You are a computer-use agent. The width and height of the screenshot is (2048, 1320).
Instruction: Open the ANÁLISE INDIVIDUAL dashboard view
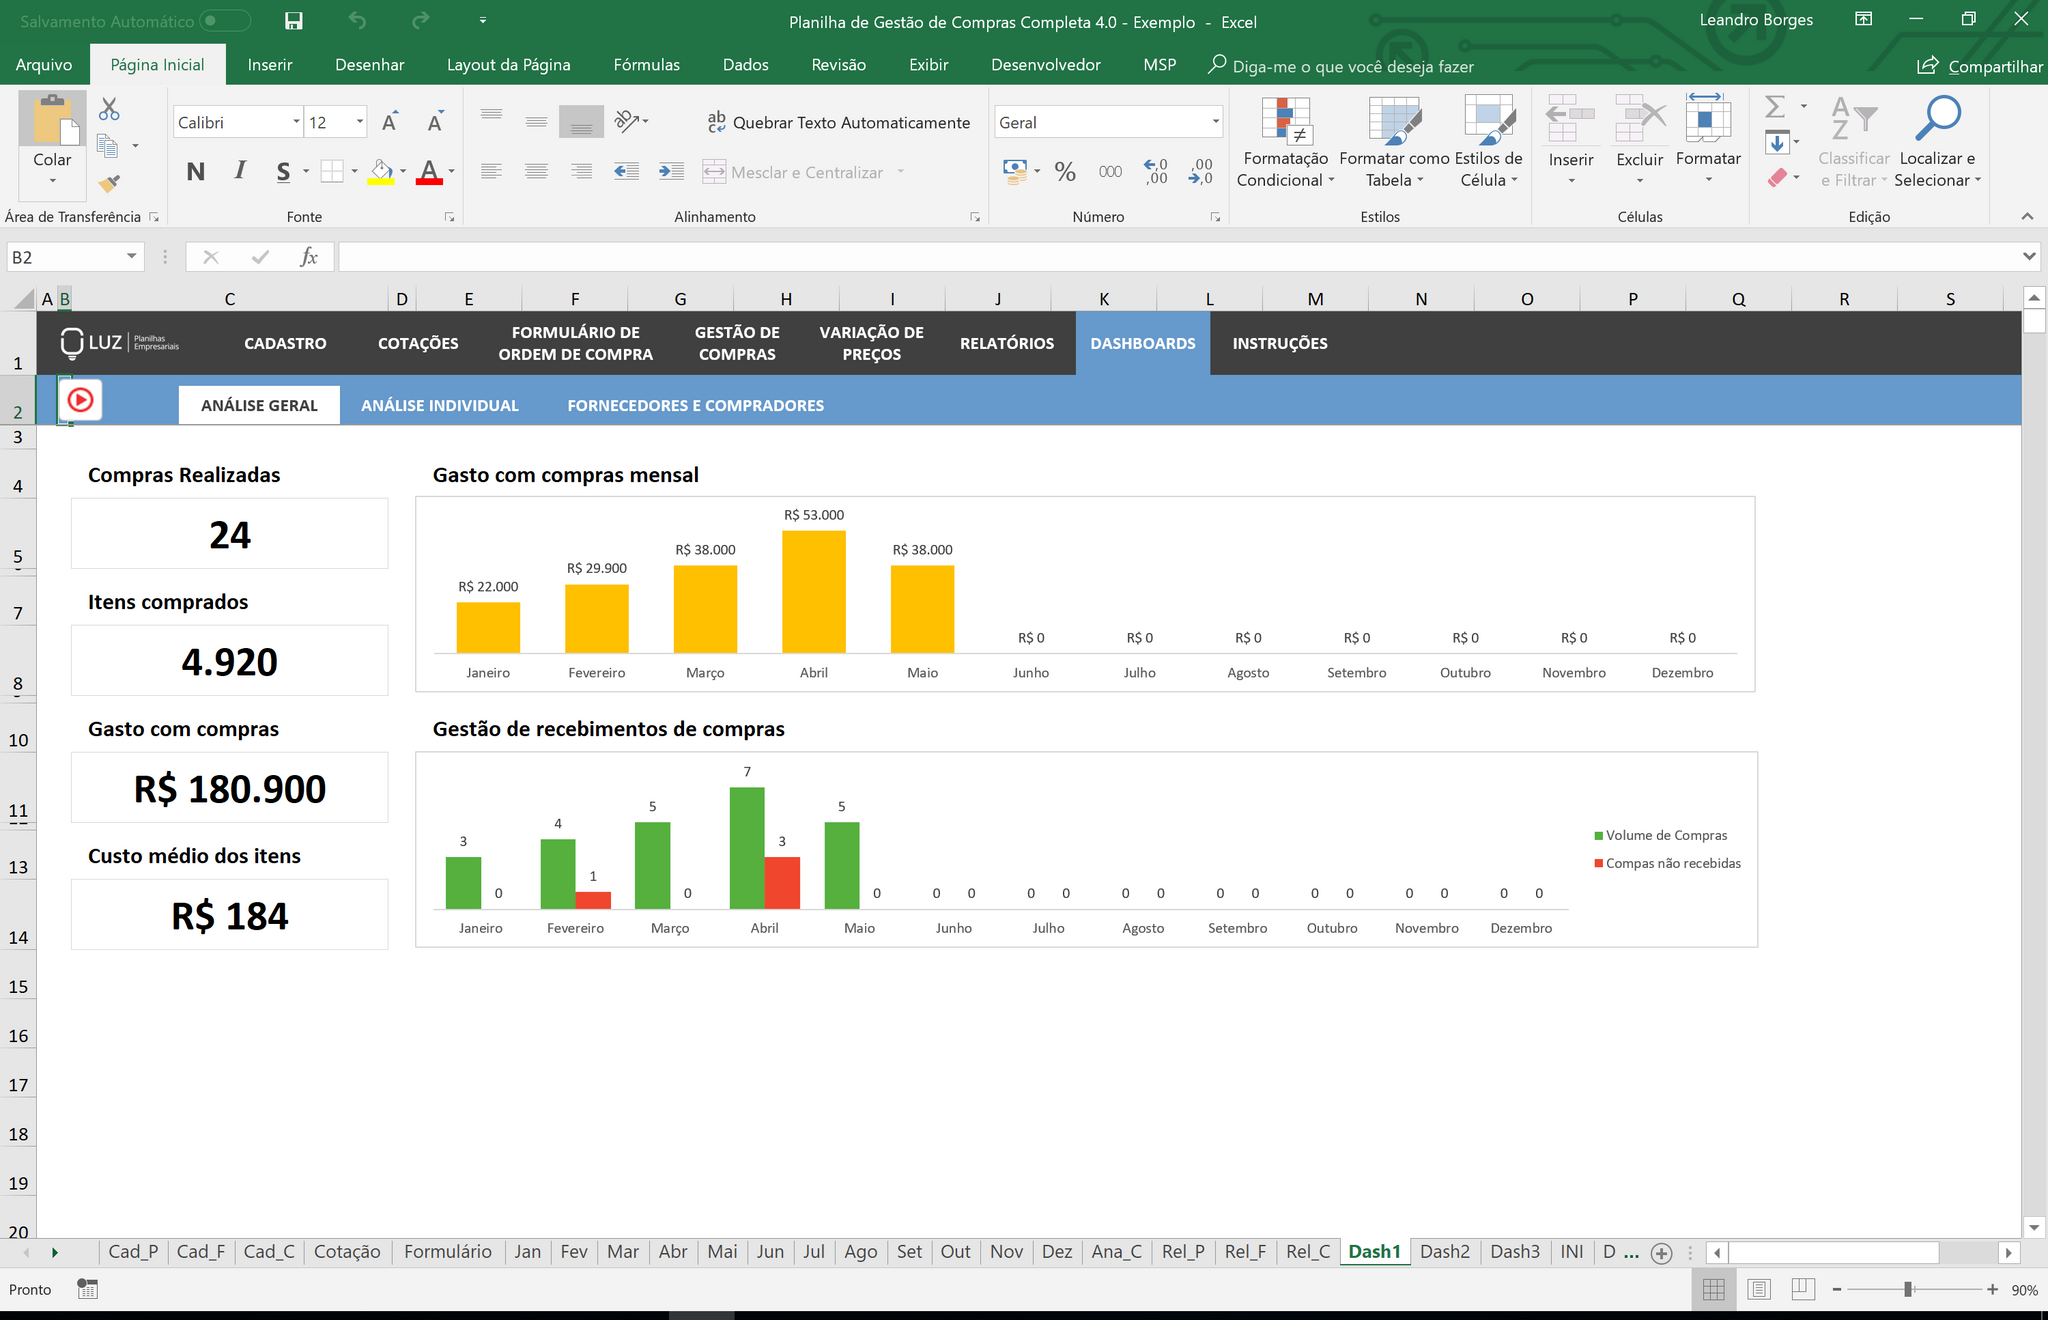[440, 406]
